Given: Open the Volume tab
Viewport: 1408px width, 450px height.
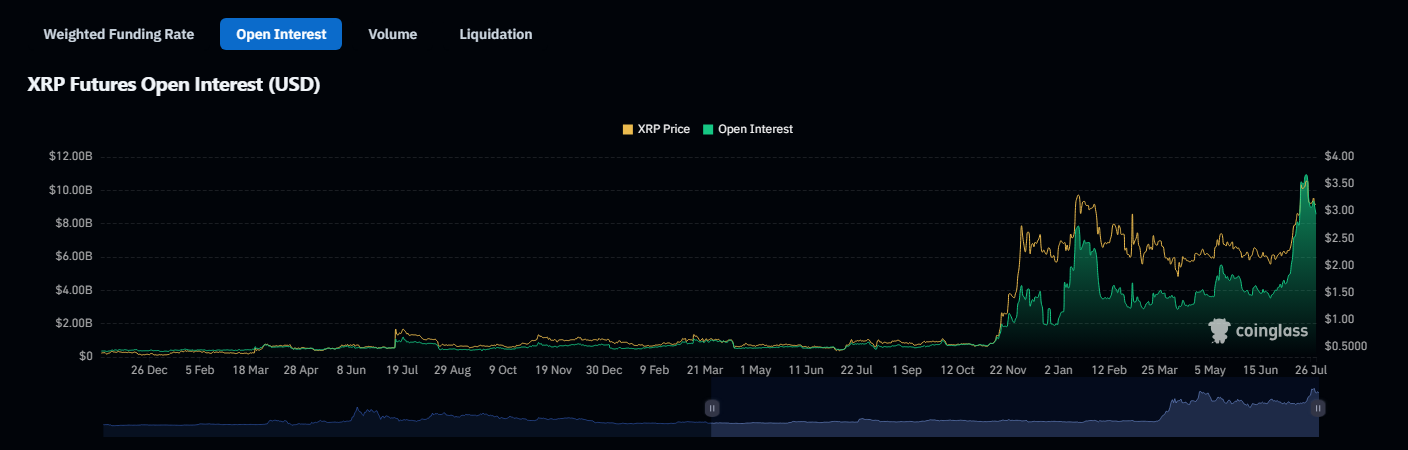Looking at the screenshot, I should pyautogui.click(x=392, y=34).
